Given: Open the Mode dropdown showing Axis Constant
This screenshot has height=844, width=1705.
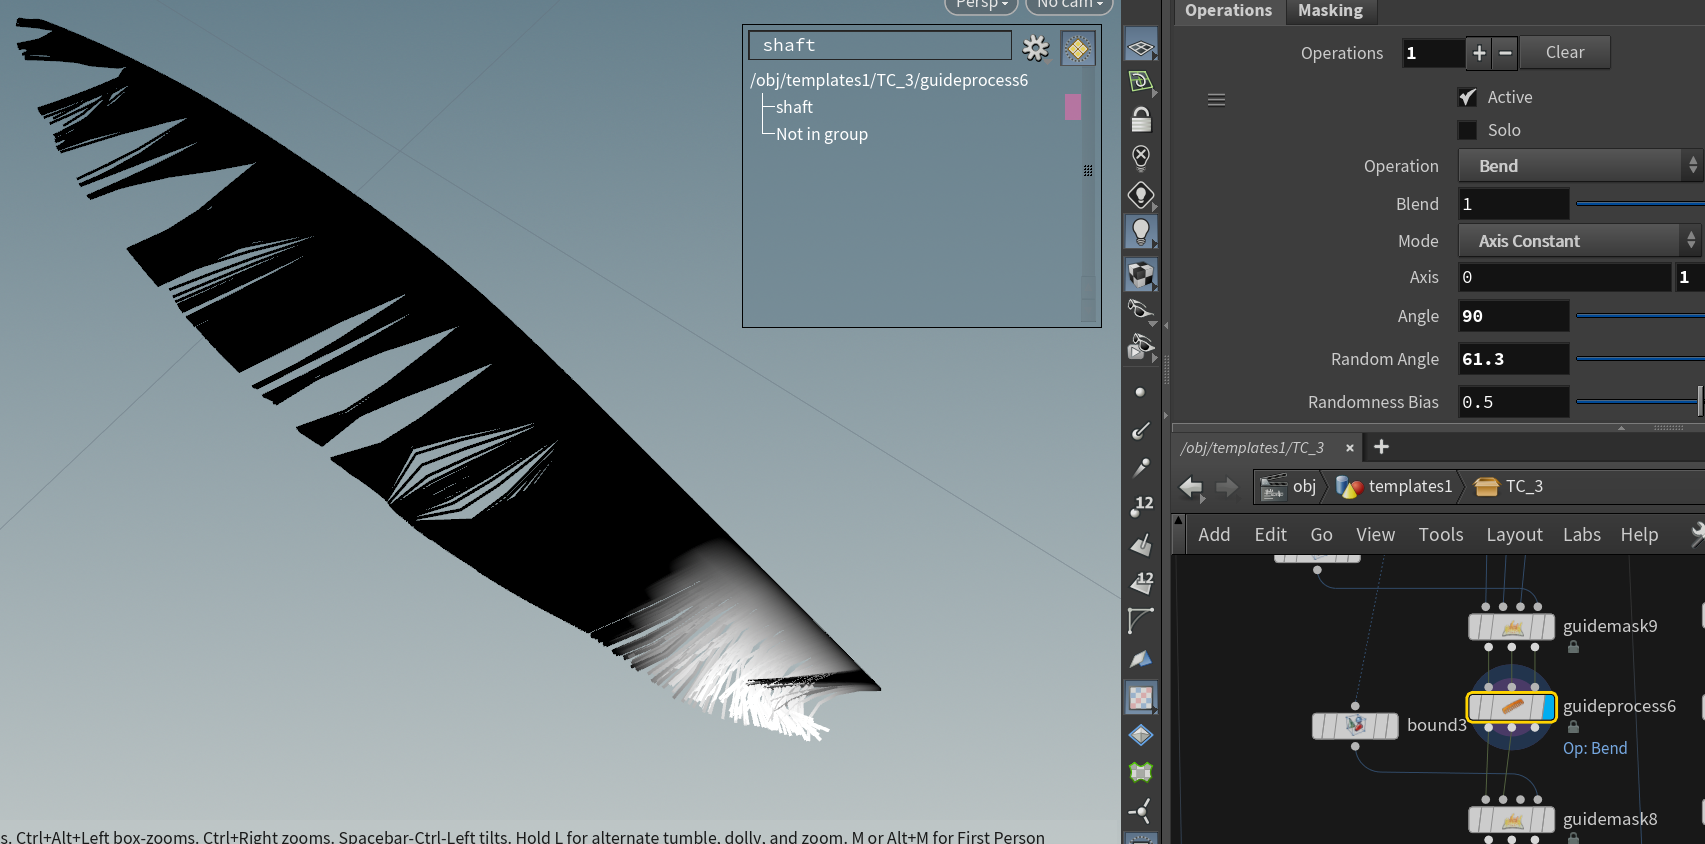Looking at the screenshot, I should 1579,241.
